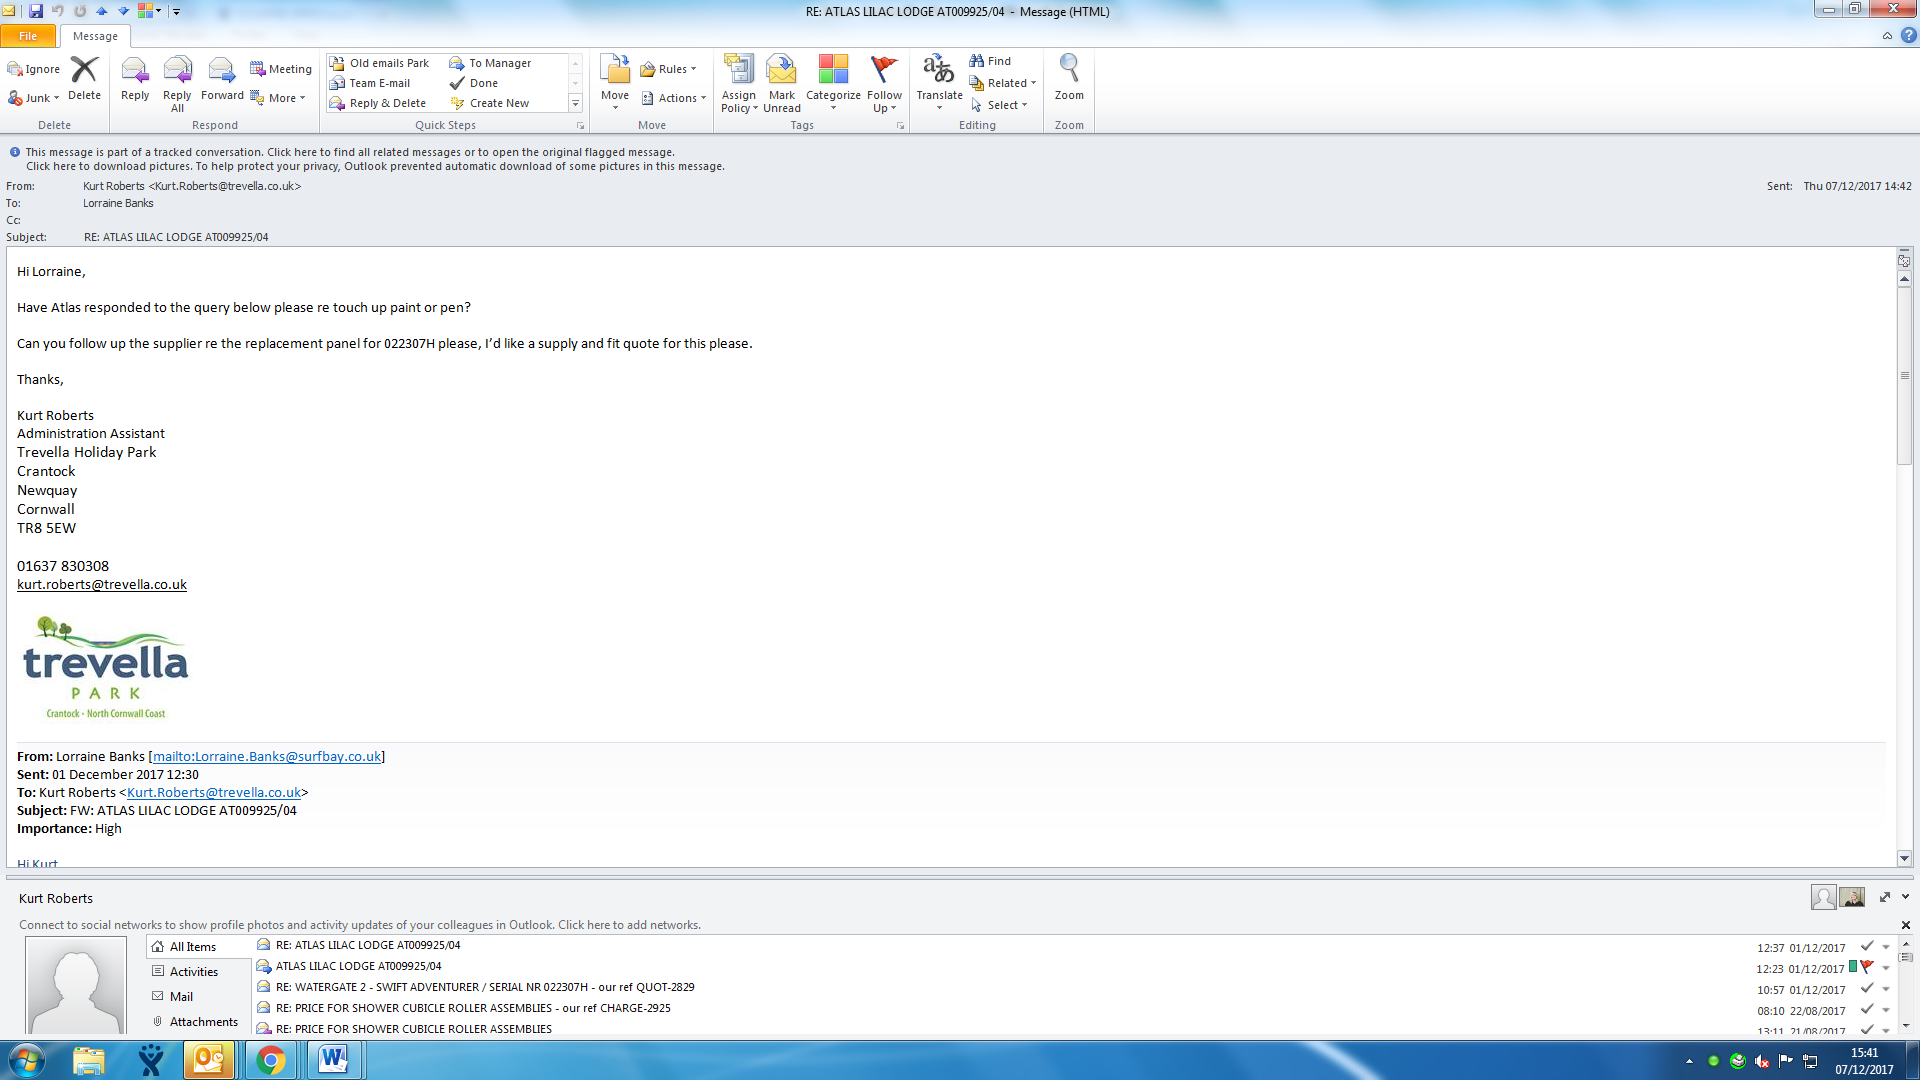This screenshot has height=1080, width=1920.
Task: Open Google Chrome from taskbar
Action: [x=270, y=1060]
